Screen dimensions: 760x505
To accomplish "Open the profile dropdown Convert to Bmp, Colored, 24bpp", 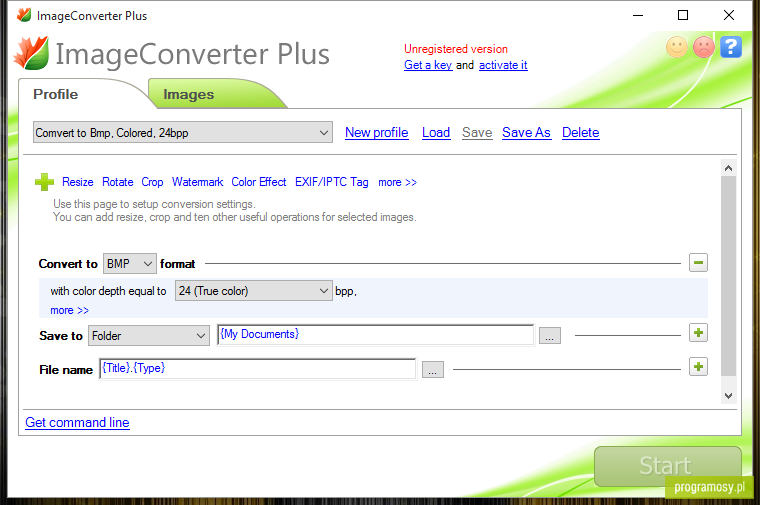I will point(183,132).
